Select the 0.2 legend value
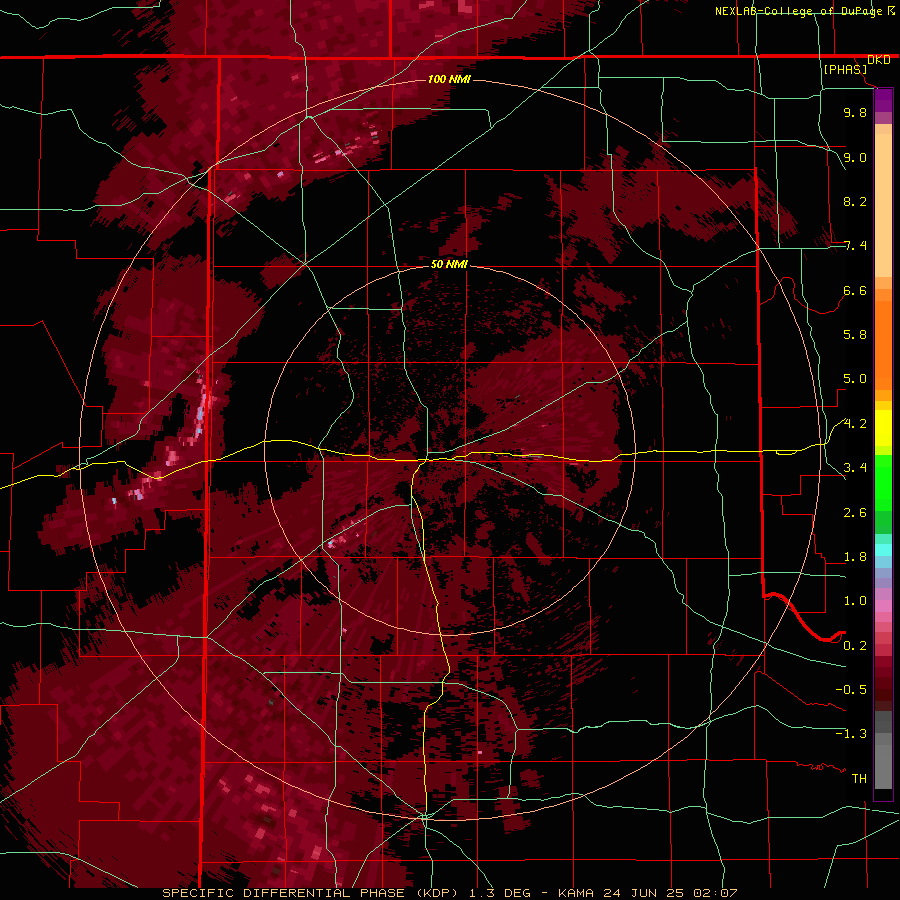Image resolution: width=900 pixels, height=900 pixels. point(855,646)
